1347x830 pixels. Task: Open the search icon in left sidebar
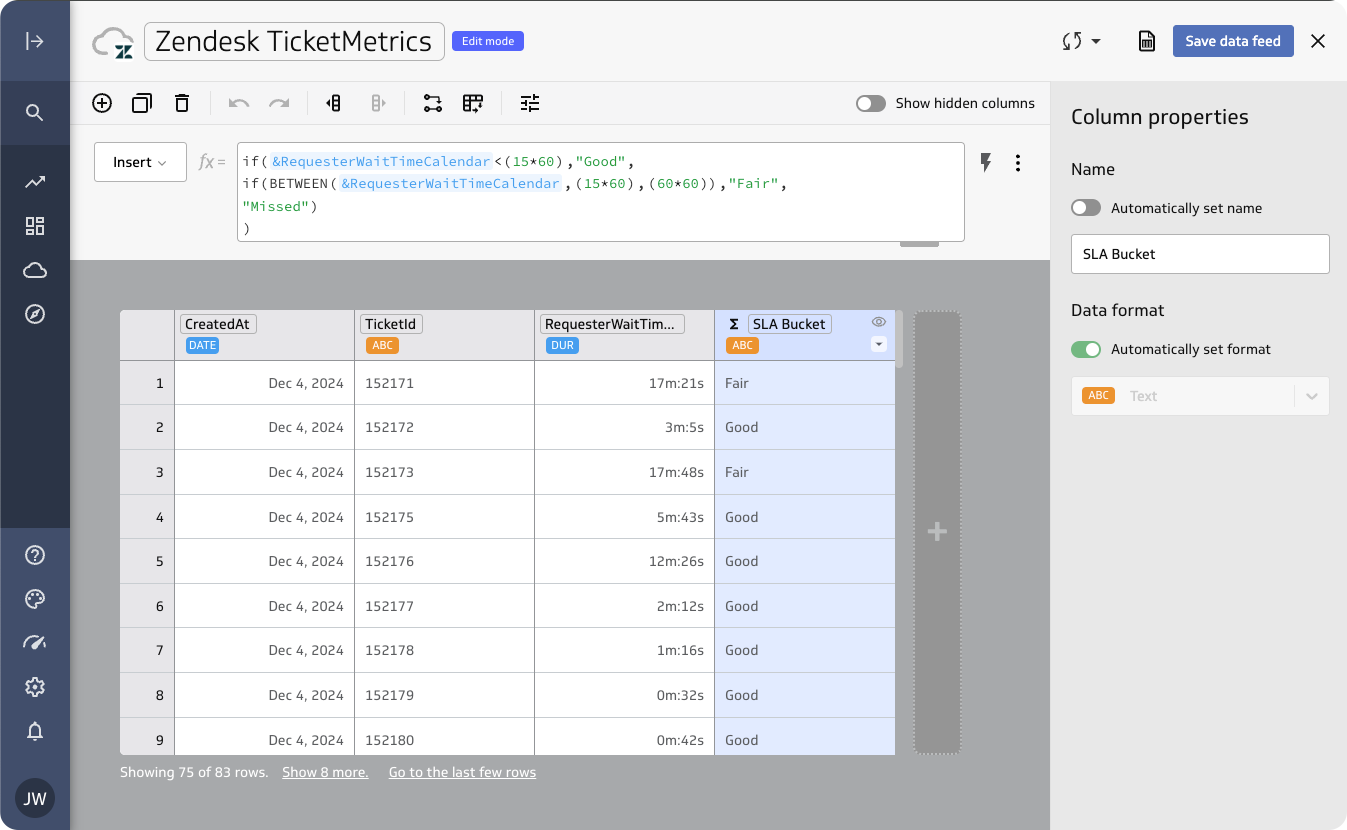[35, 112]
